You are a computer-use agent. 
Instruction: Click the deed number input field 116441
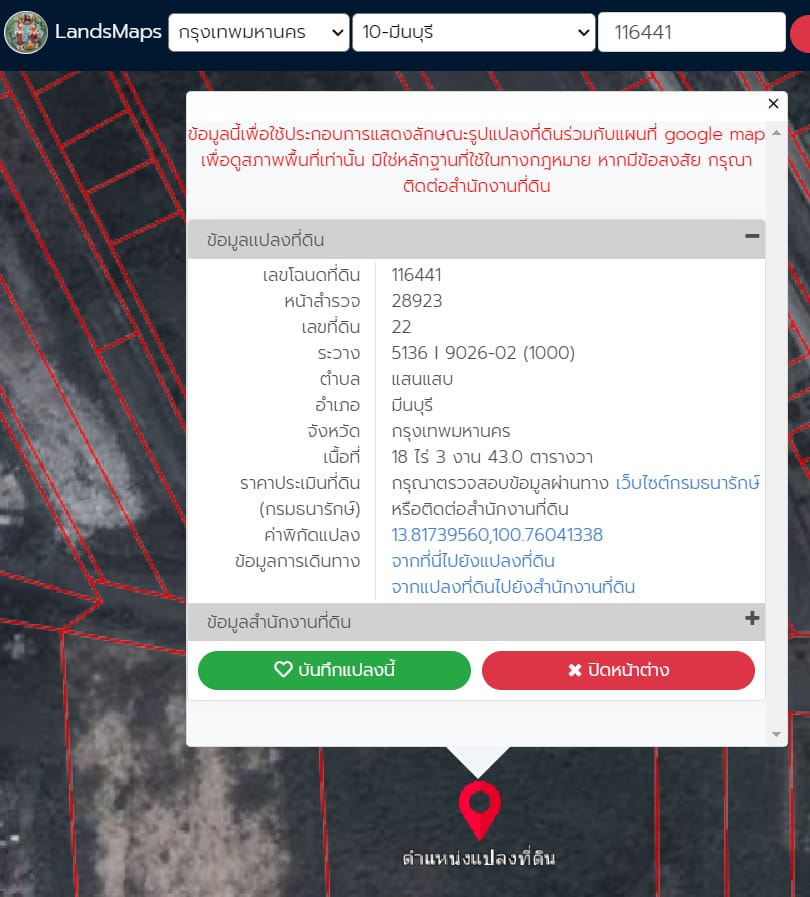691,33
